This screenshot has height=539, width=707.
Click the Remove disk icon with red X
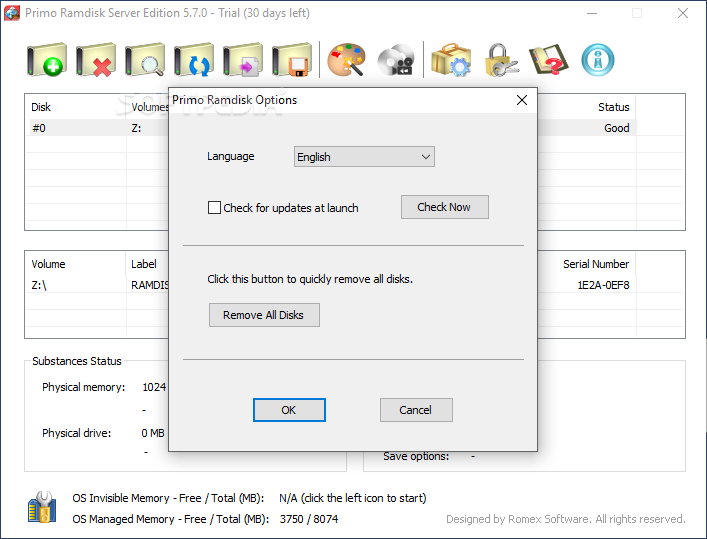(96, 60)
